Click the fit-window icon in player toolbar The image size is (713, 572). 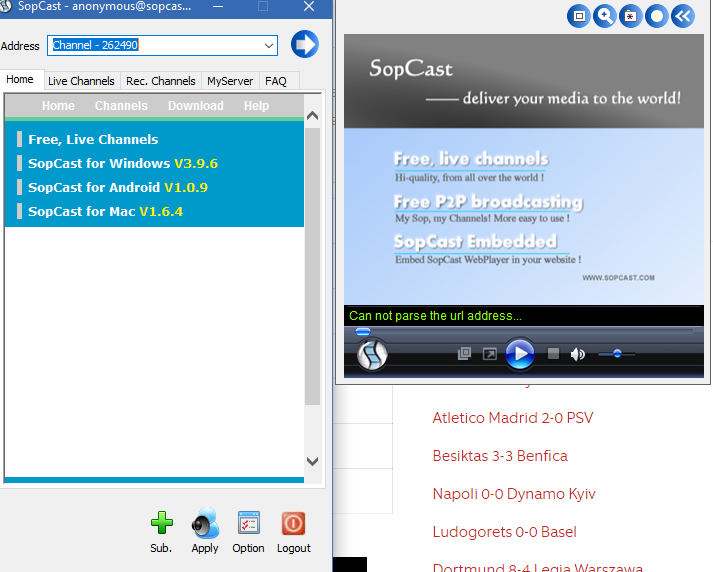[x=579, y=16]
